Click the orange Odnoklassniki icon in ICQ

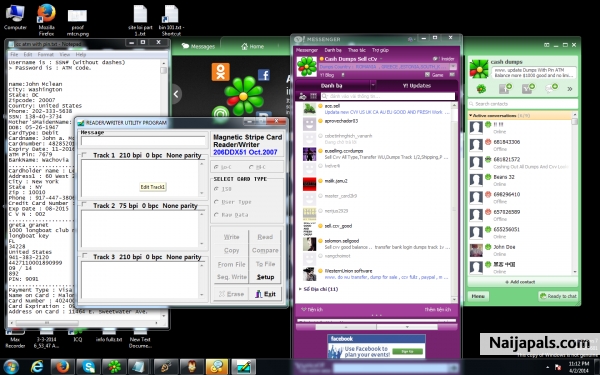coord(220,72)
